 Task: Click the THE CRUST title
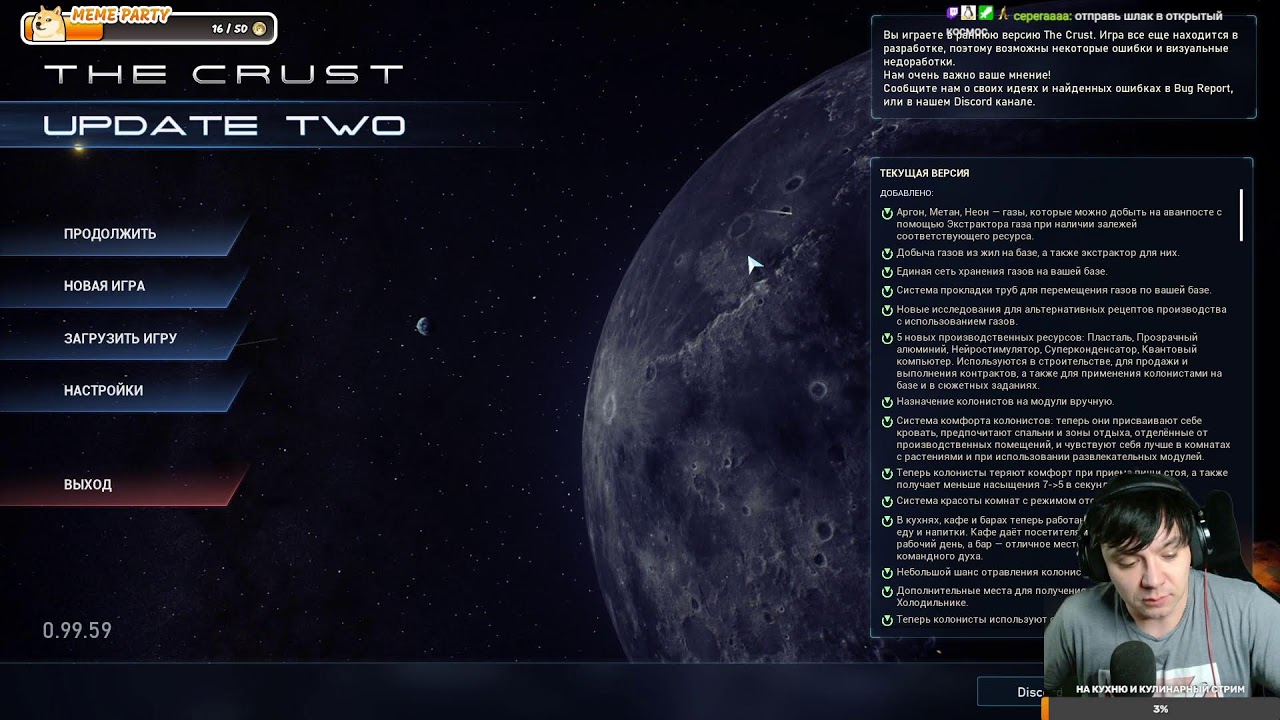(x=224, y=75)
